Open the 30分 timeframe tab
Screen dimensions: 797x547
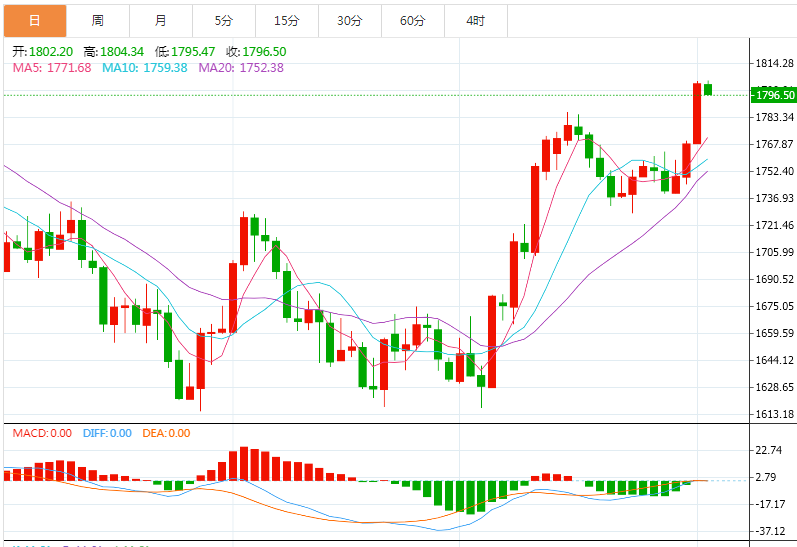point(350,21)
